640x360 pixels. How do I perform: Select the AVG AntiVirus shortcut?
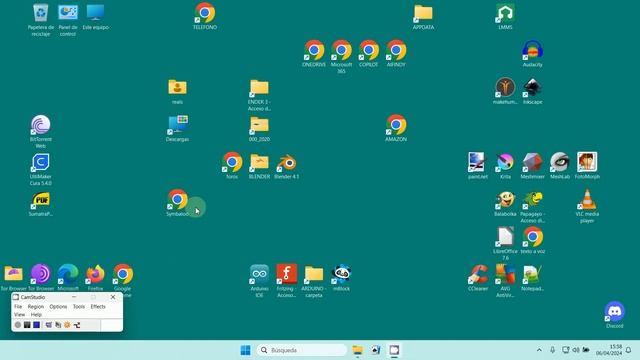coord(505,280)
